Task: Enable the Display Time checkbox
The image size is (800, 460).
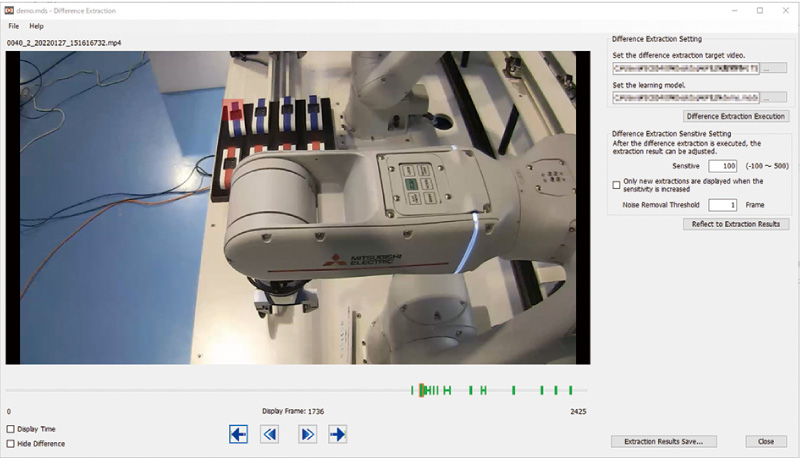Action: (x=11, y=429)
